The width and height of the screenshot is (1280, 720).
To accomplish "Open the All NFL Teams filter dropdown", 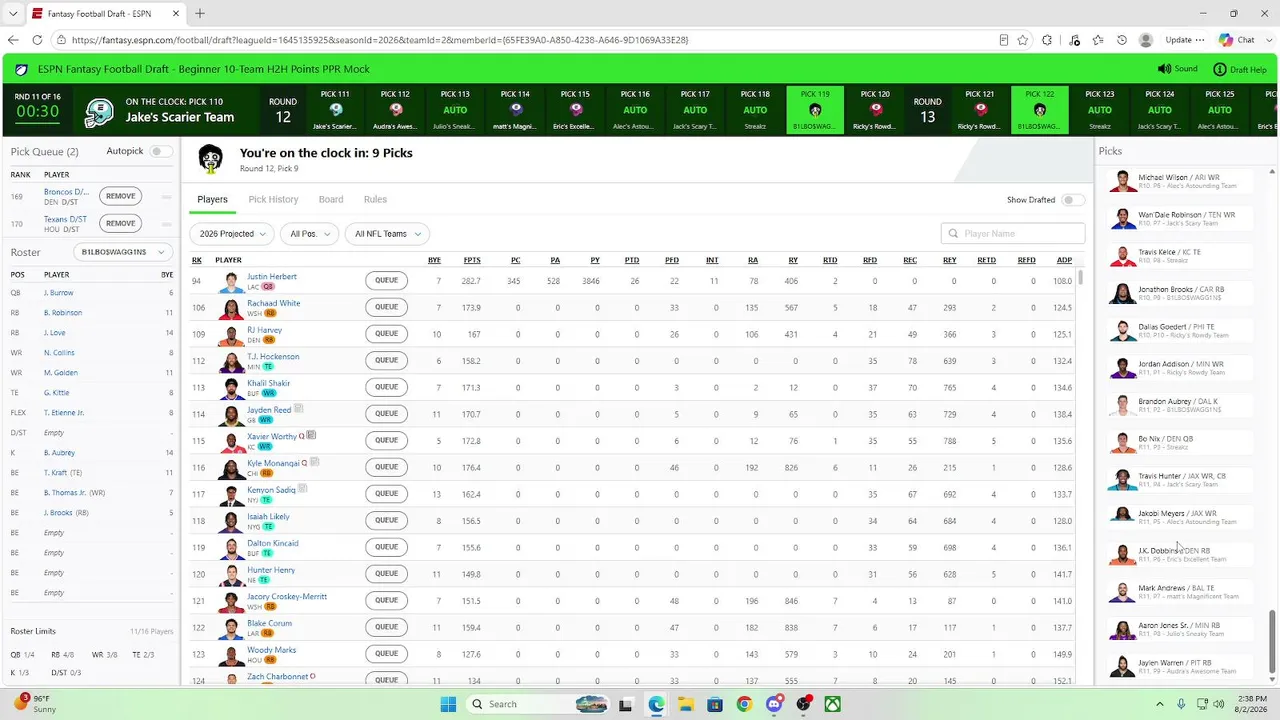I will coord(387,234).
